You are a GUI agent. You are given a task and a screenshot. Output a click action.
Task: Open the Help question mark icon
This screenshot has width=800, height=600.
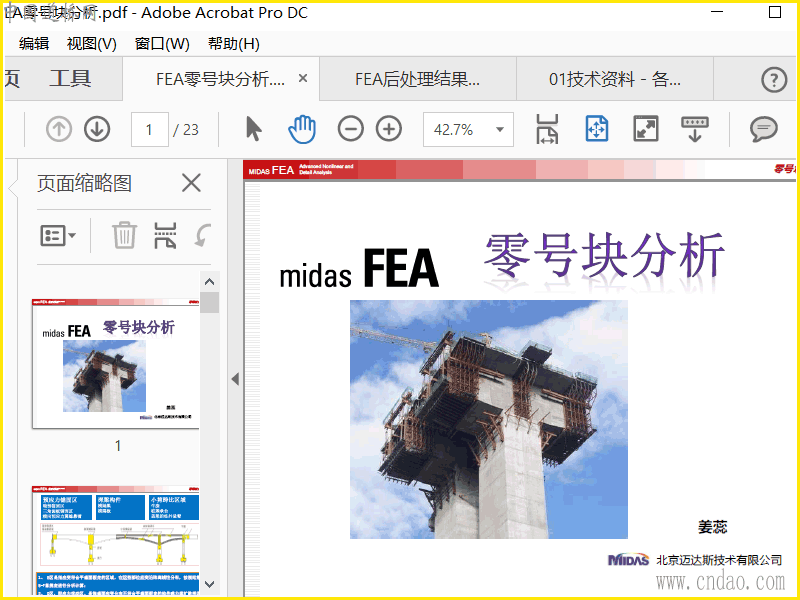774,80
